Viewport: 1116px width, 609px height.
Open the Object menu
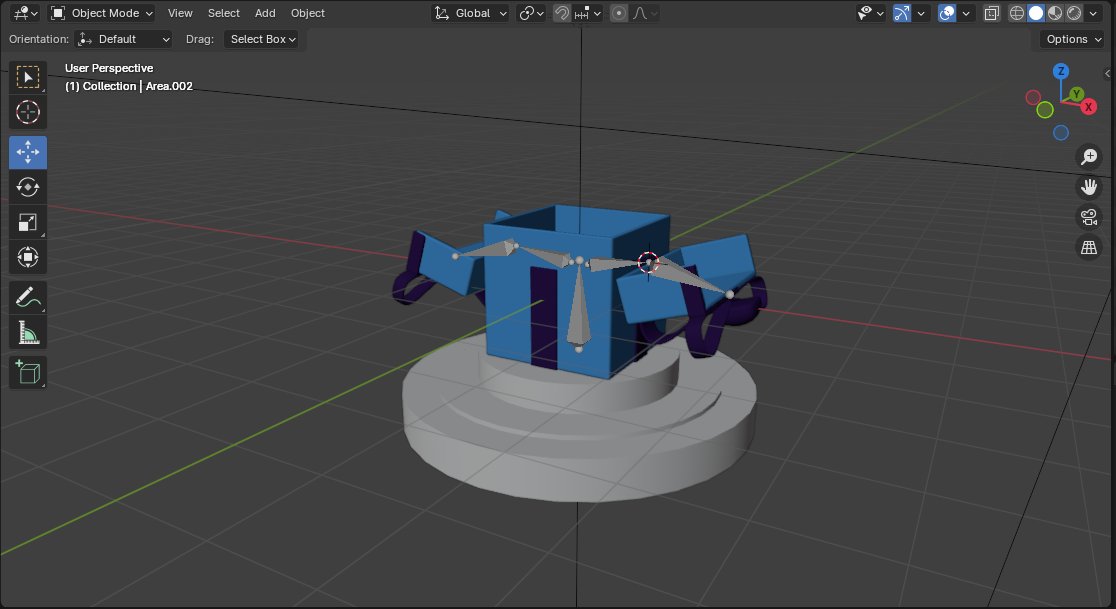pos(307,13)
